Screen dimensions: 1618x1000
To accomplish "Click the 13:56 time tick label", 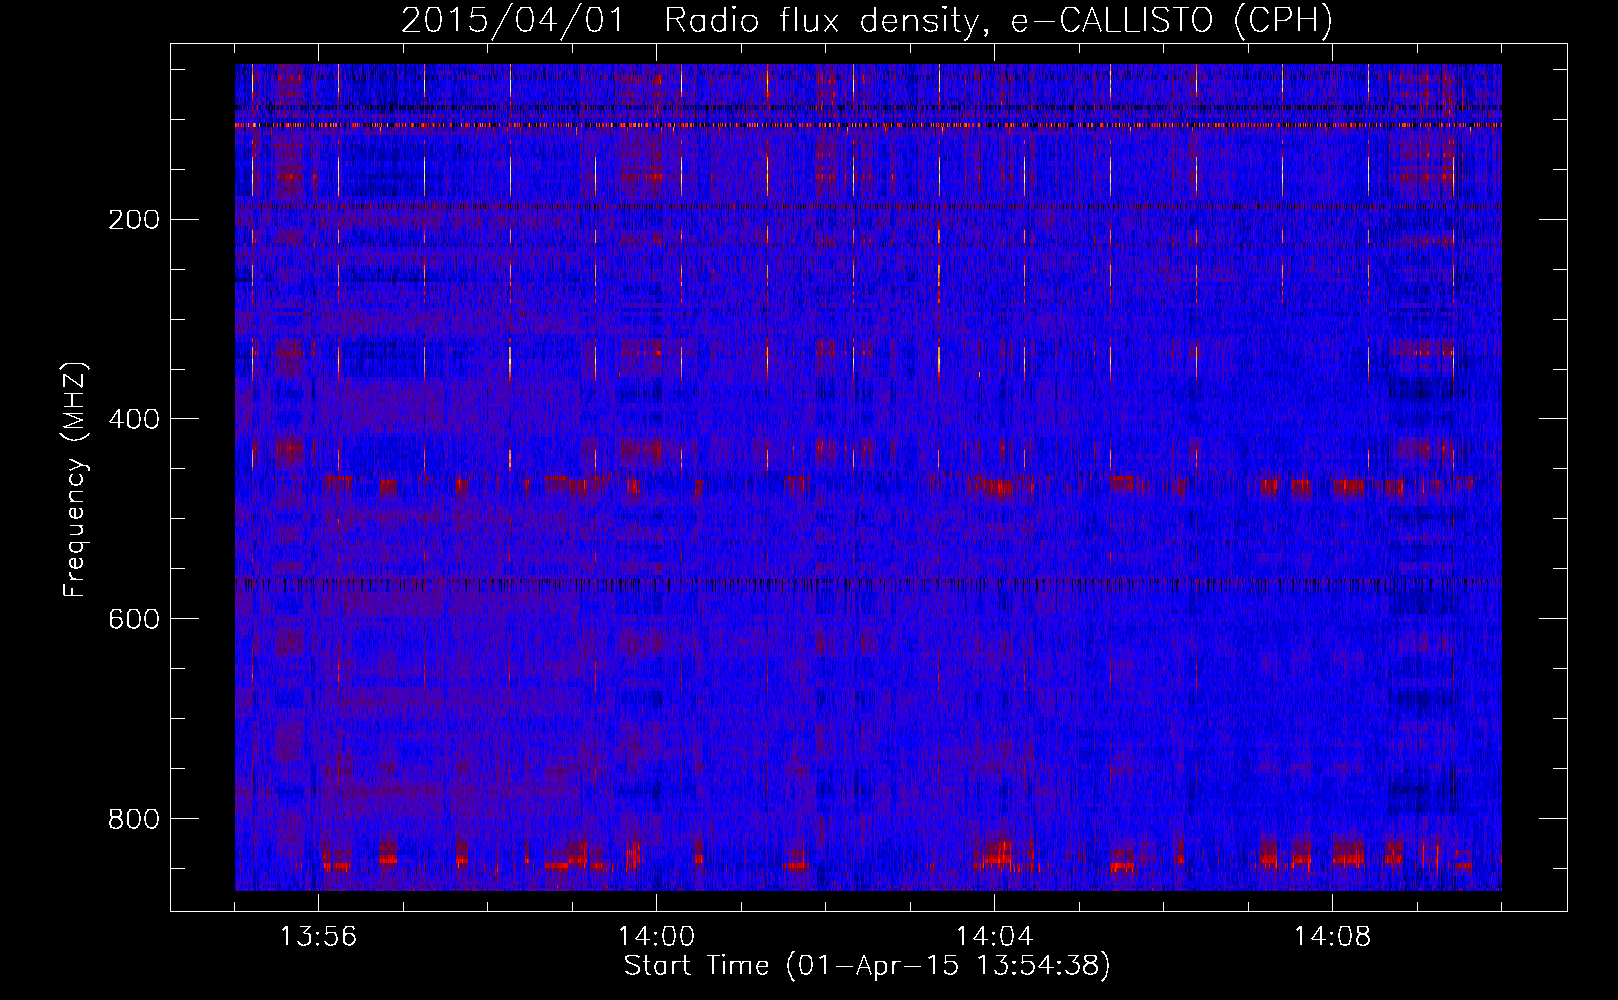I will pyautogui.click(x=318, y=937).
